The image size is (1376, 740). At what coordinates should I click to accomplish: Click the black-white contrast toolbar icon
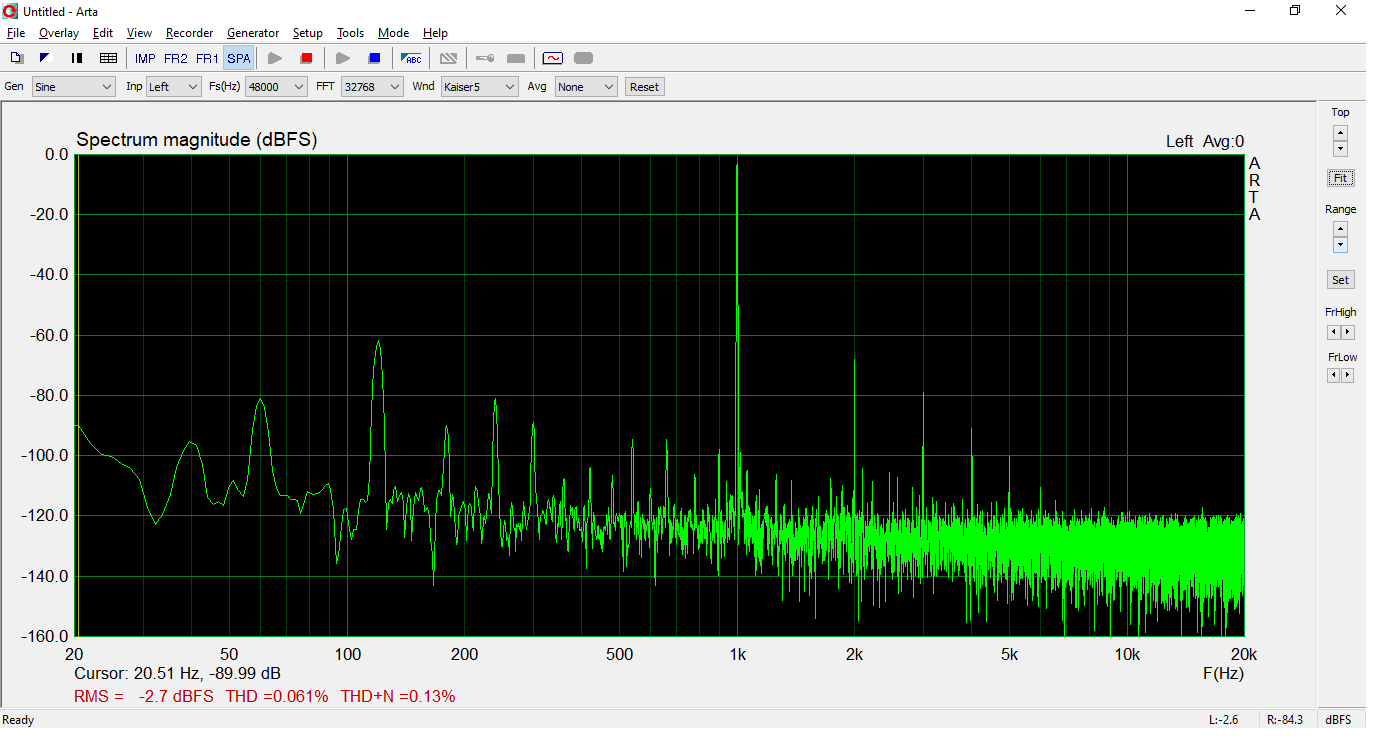45,58
